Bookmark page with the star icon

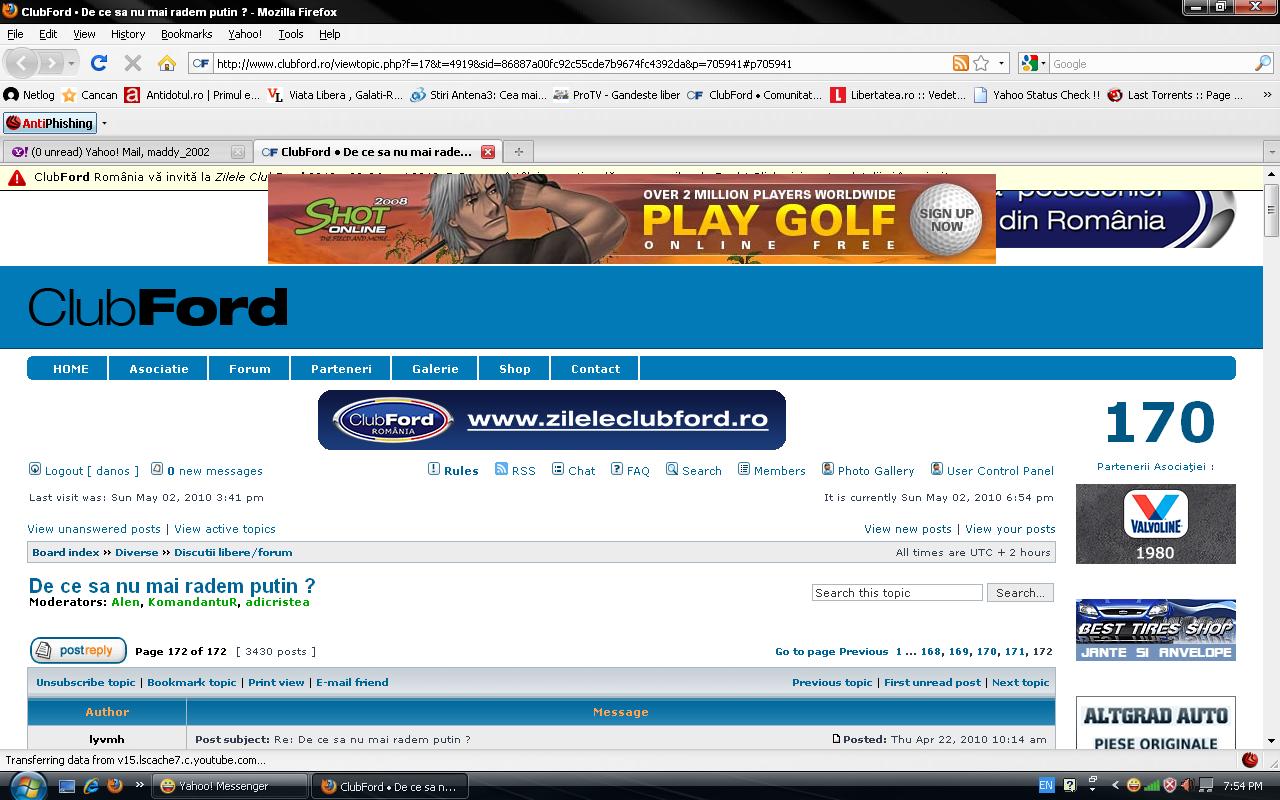pyautogui.click(x=981, y=63)
